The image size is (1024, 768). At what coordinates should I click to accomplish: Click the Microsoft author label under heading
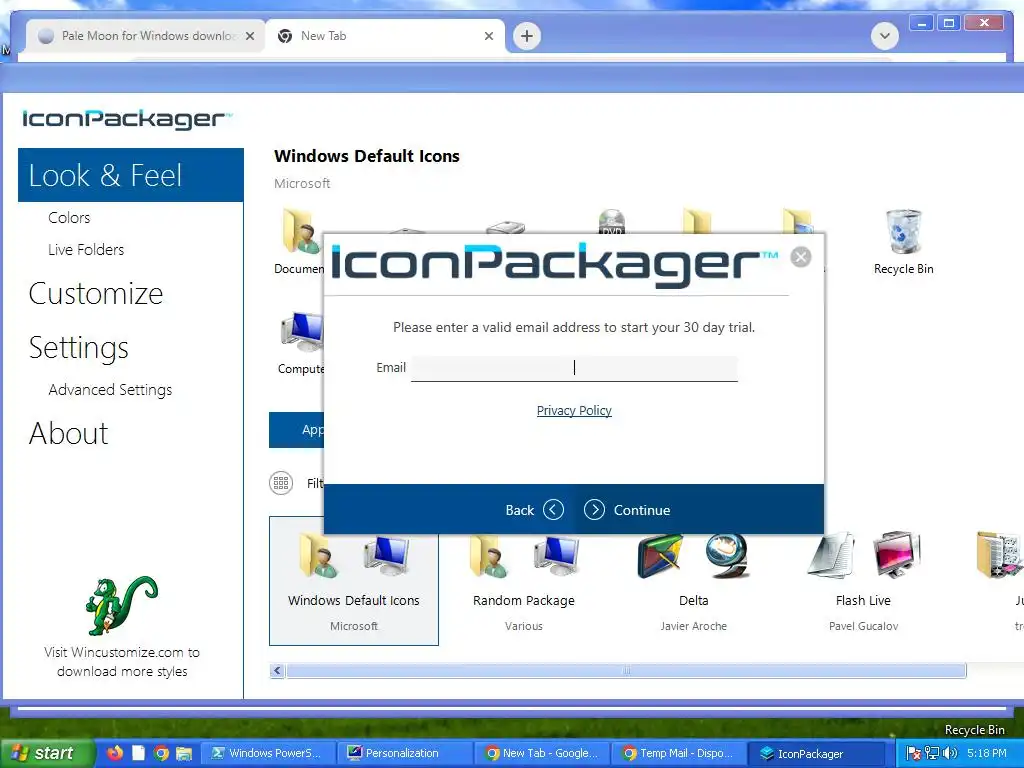coord(302,184)
